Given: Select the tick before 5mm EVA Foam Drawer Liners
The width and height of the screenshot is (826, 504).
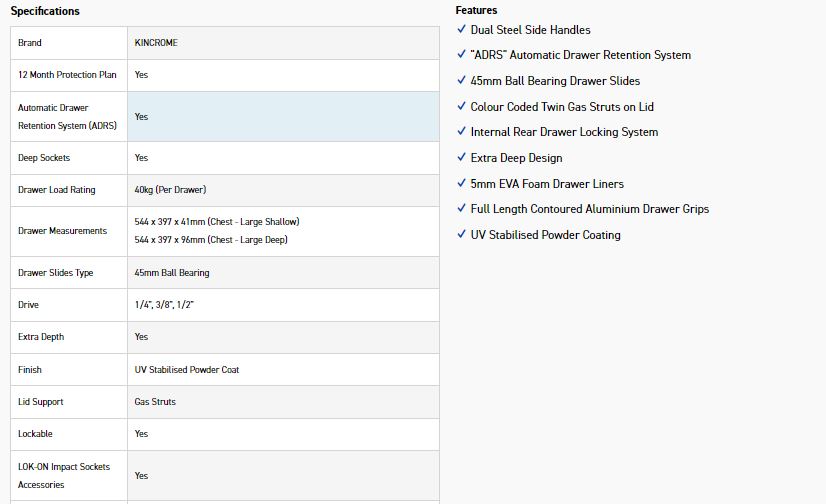Looking at the screenshot, I should click(461, 184).
